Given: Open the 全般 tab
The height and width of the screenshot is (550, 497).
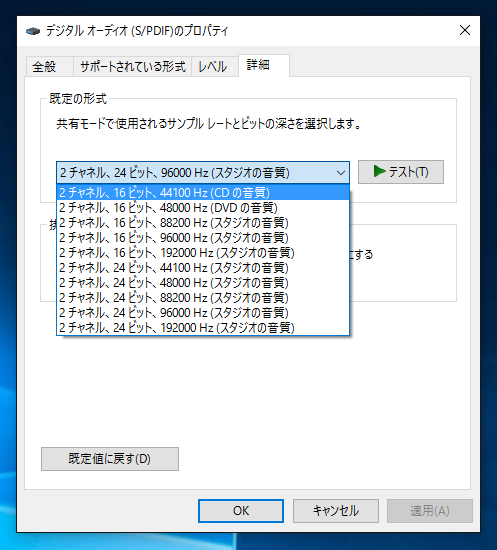Looking at the screenshot, I should pyautogui.click(x=49, y=66).
